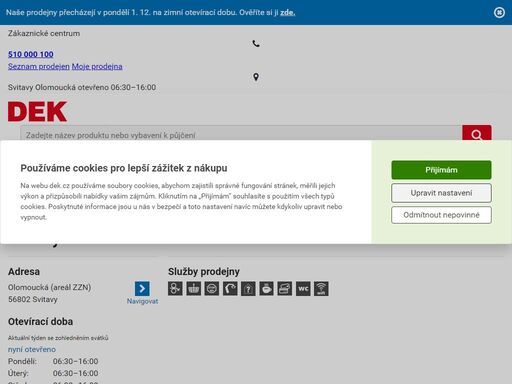Click the 'Zákaznické centrum' label
The image size is (512, 384).
point(44,33)
